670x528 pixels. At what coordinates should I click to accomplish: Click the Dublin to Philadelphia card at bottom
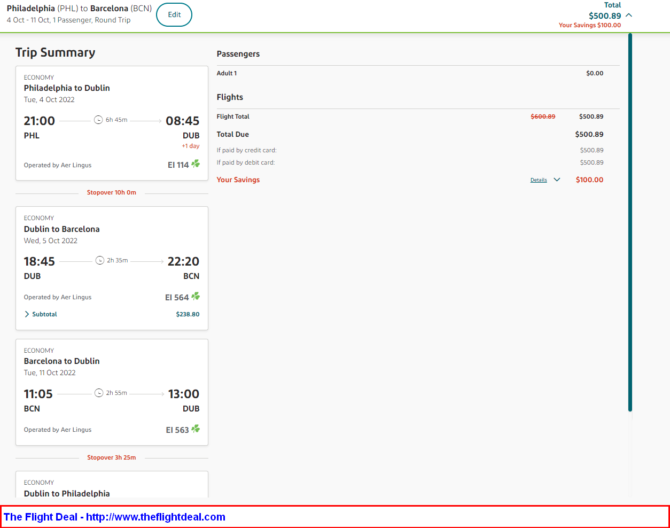[111, 486]
